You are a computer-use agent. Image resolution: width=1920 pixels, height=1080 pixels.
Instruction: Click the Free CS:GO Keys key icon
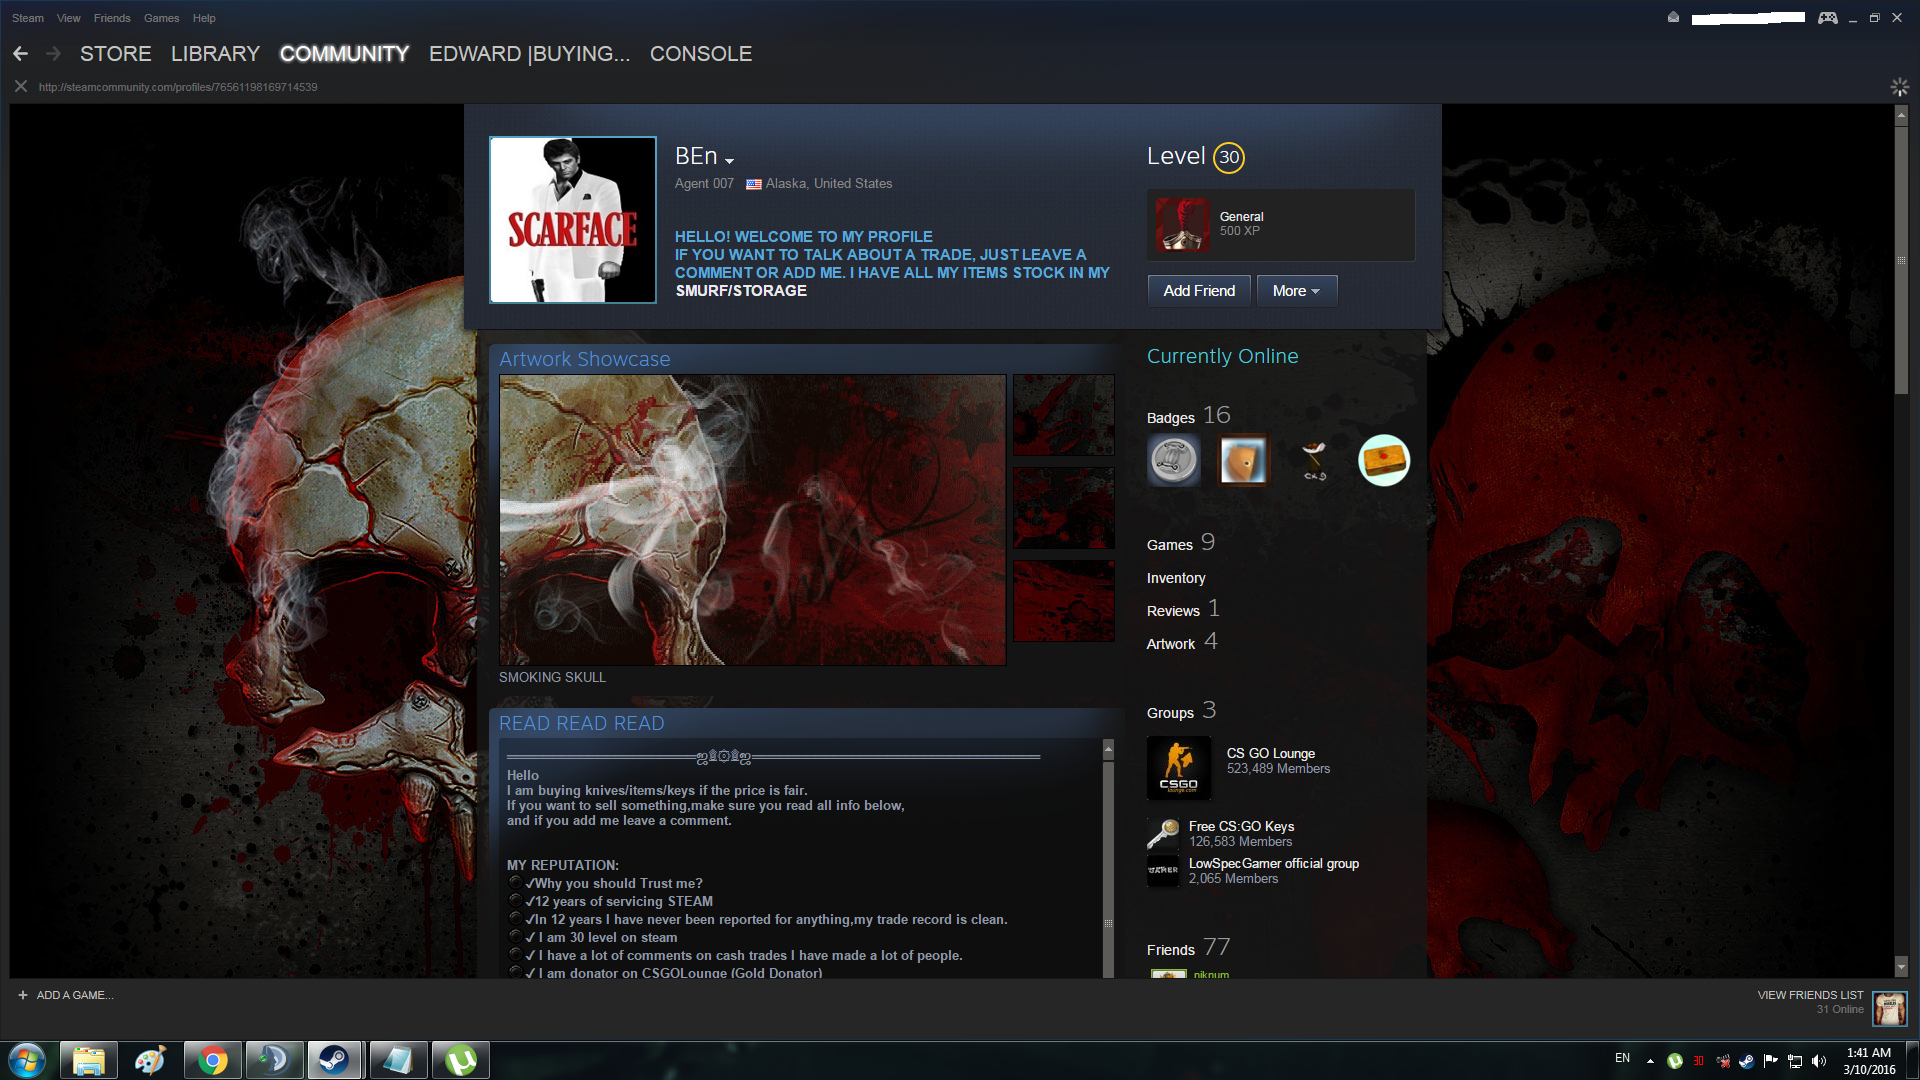1163,833
